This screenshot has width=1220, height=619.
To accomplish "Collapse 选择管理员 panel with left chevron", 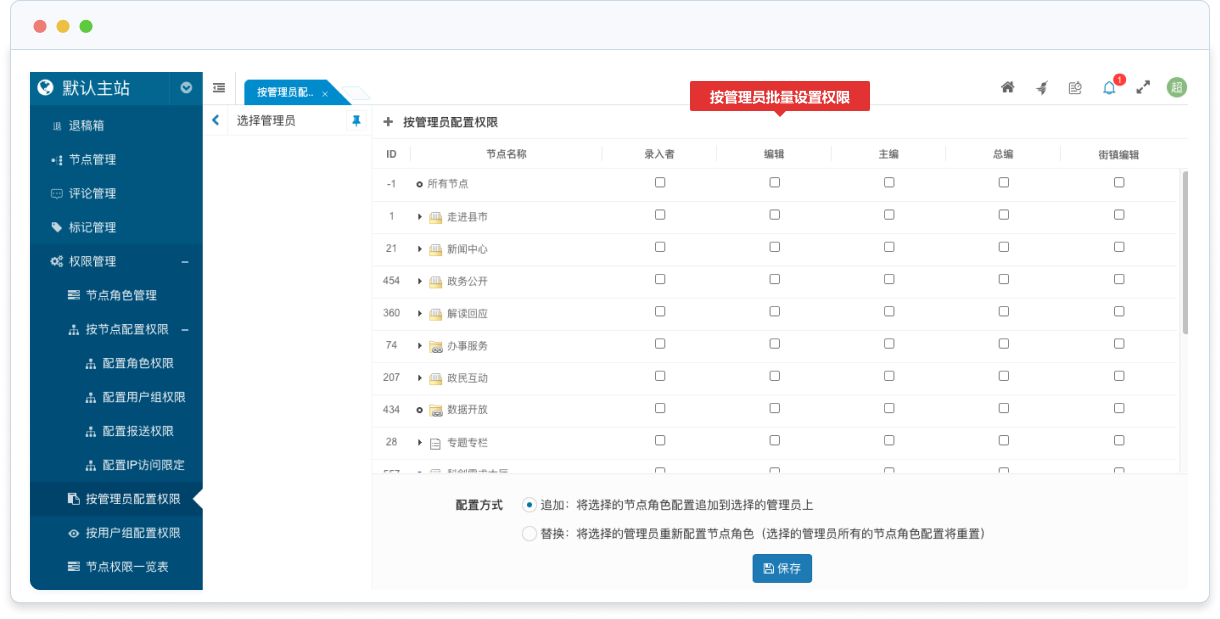I will pyautogui.click(x=216, y=121).
